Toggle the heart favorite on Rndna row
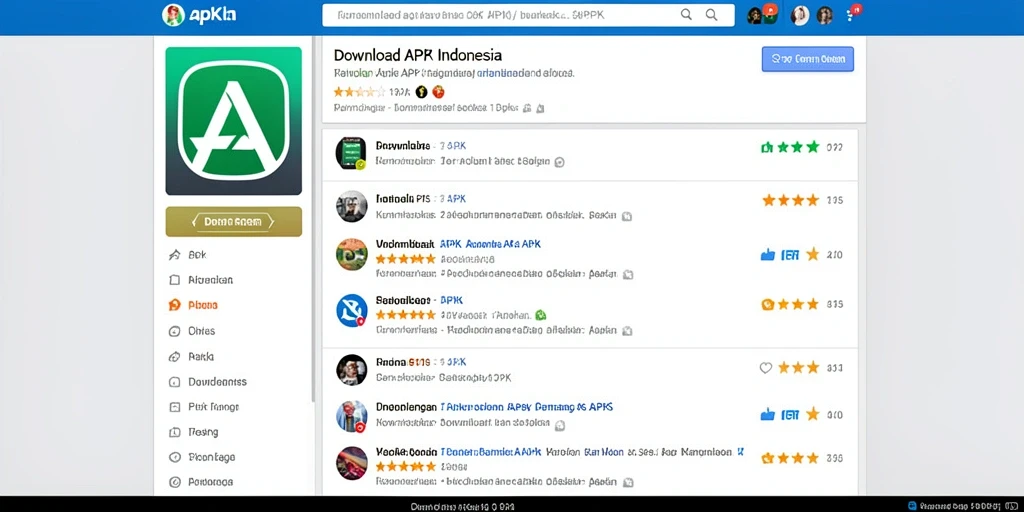This screenshot has height=512, width=1024. pos(765,368)
